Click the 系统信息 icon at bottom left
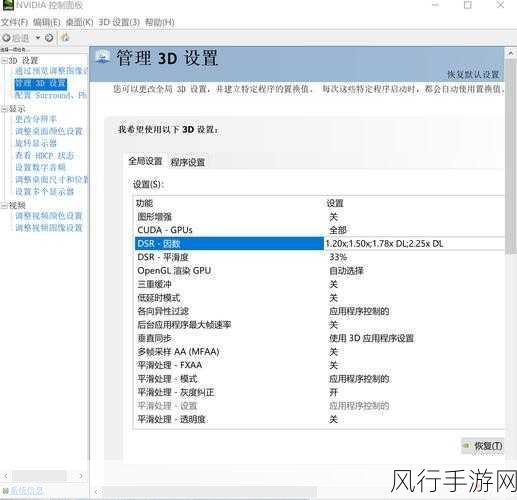 5,491
